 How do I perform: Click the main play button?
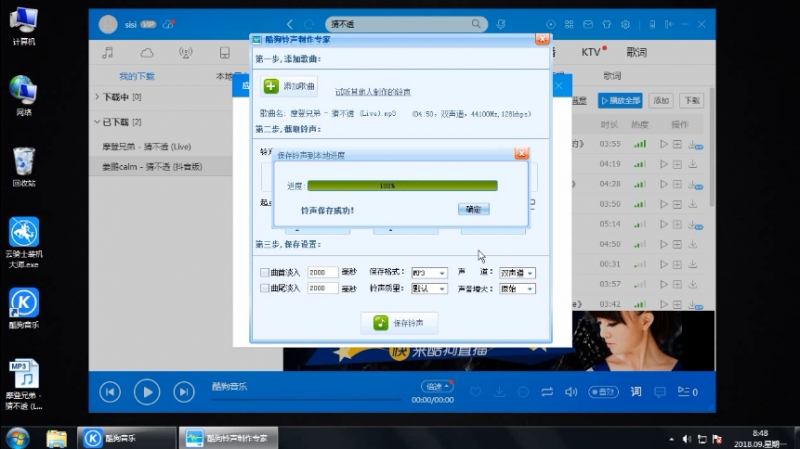pos(147,392)
